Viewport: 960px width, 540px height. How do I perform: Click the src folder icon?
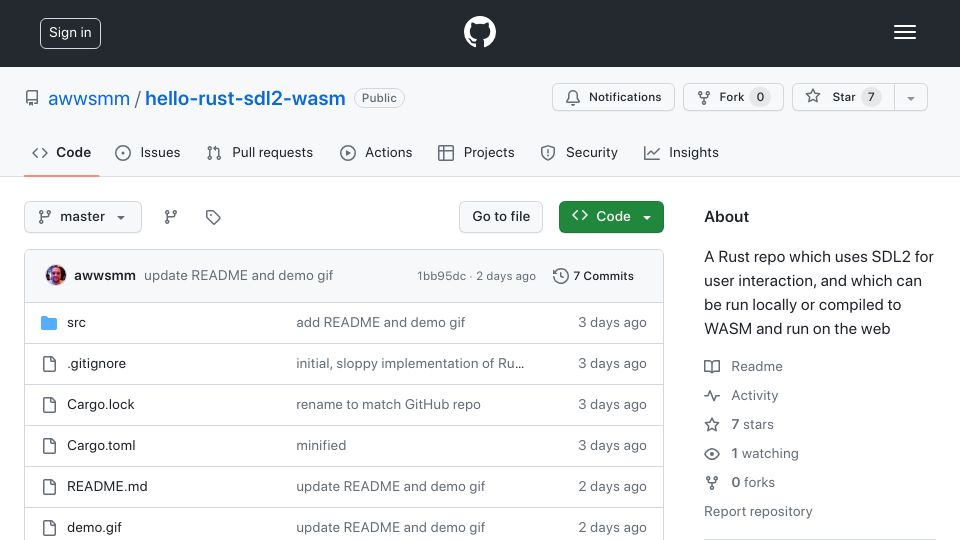49,323
